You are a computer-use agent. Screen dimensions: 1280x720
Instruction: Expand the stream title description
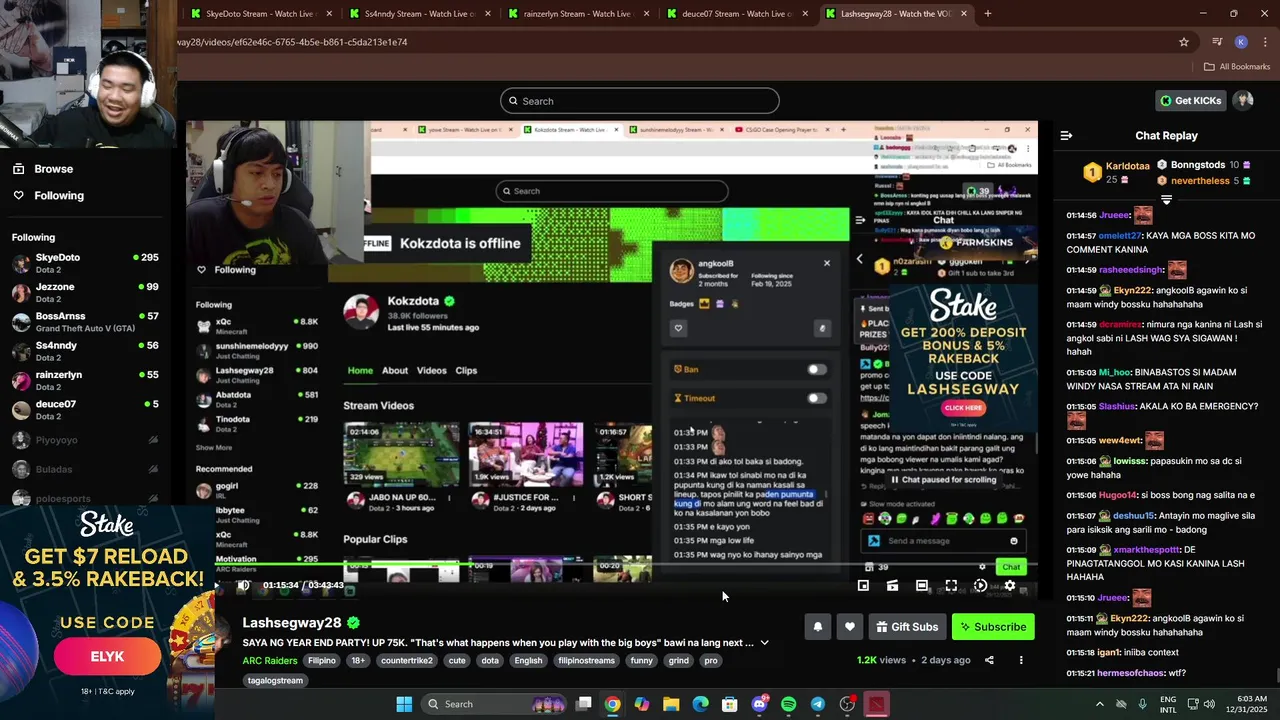765,643
